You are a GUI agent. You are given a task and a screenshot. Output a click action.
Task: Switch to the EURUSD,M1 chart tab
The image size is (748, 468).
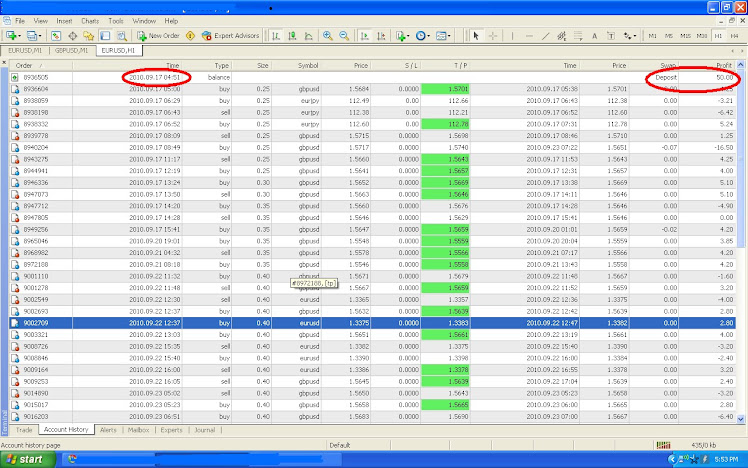(24, 51)
